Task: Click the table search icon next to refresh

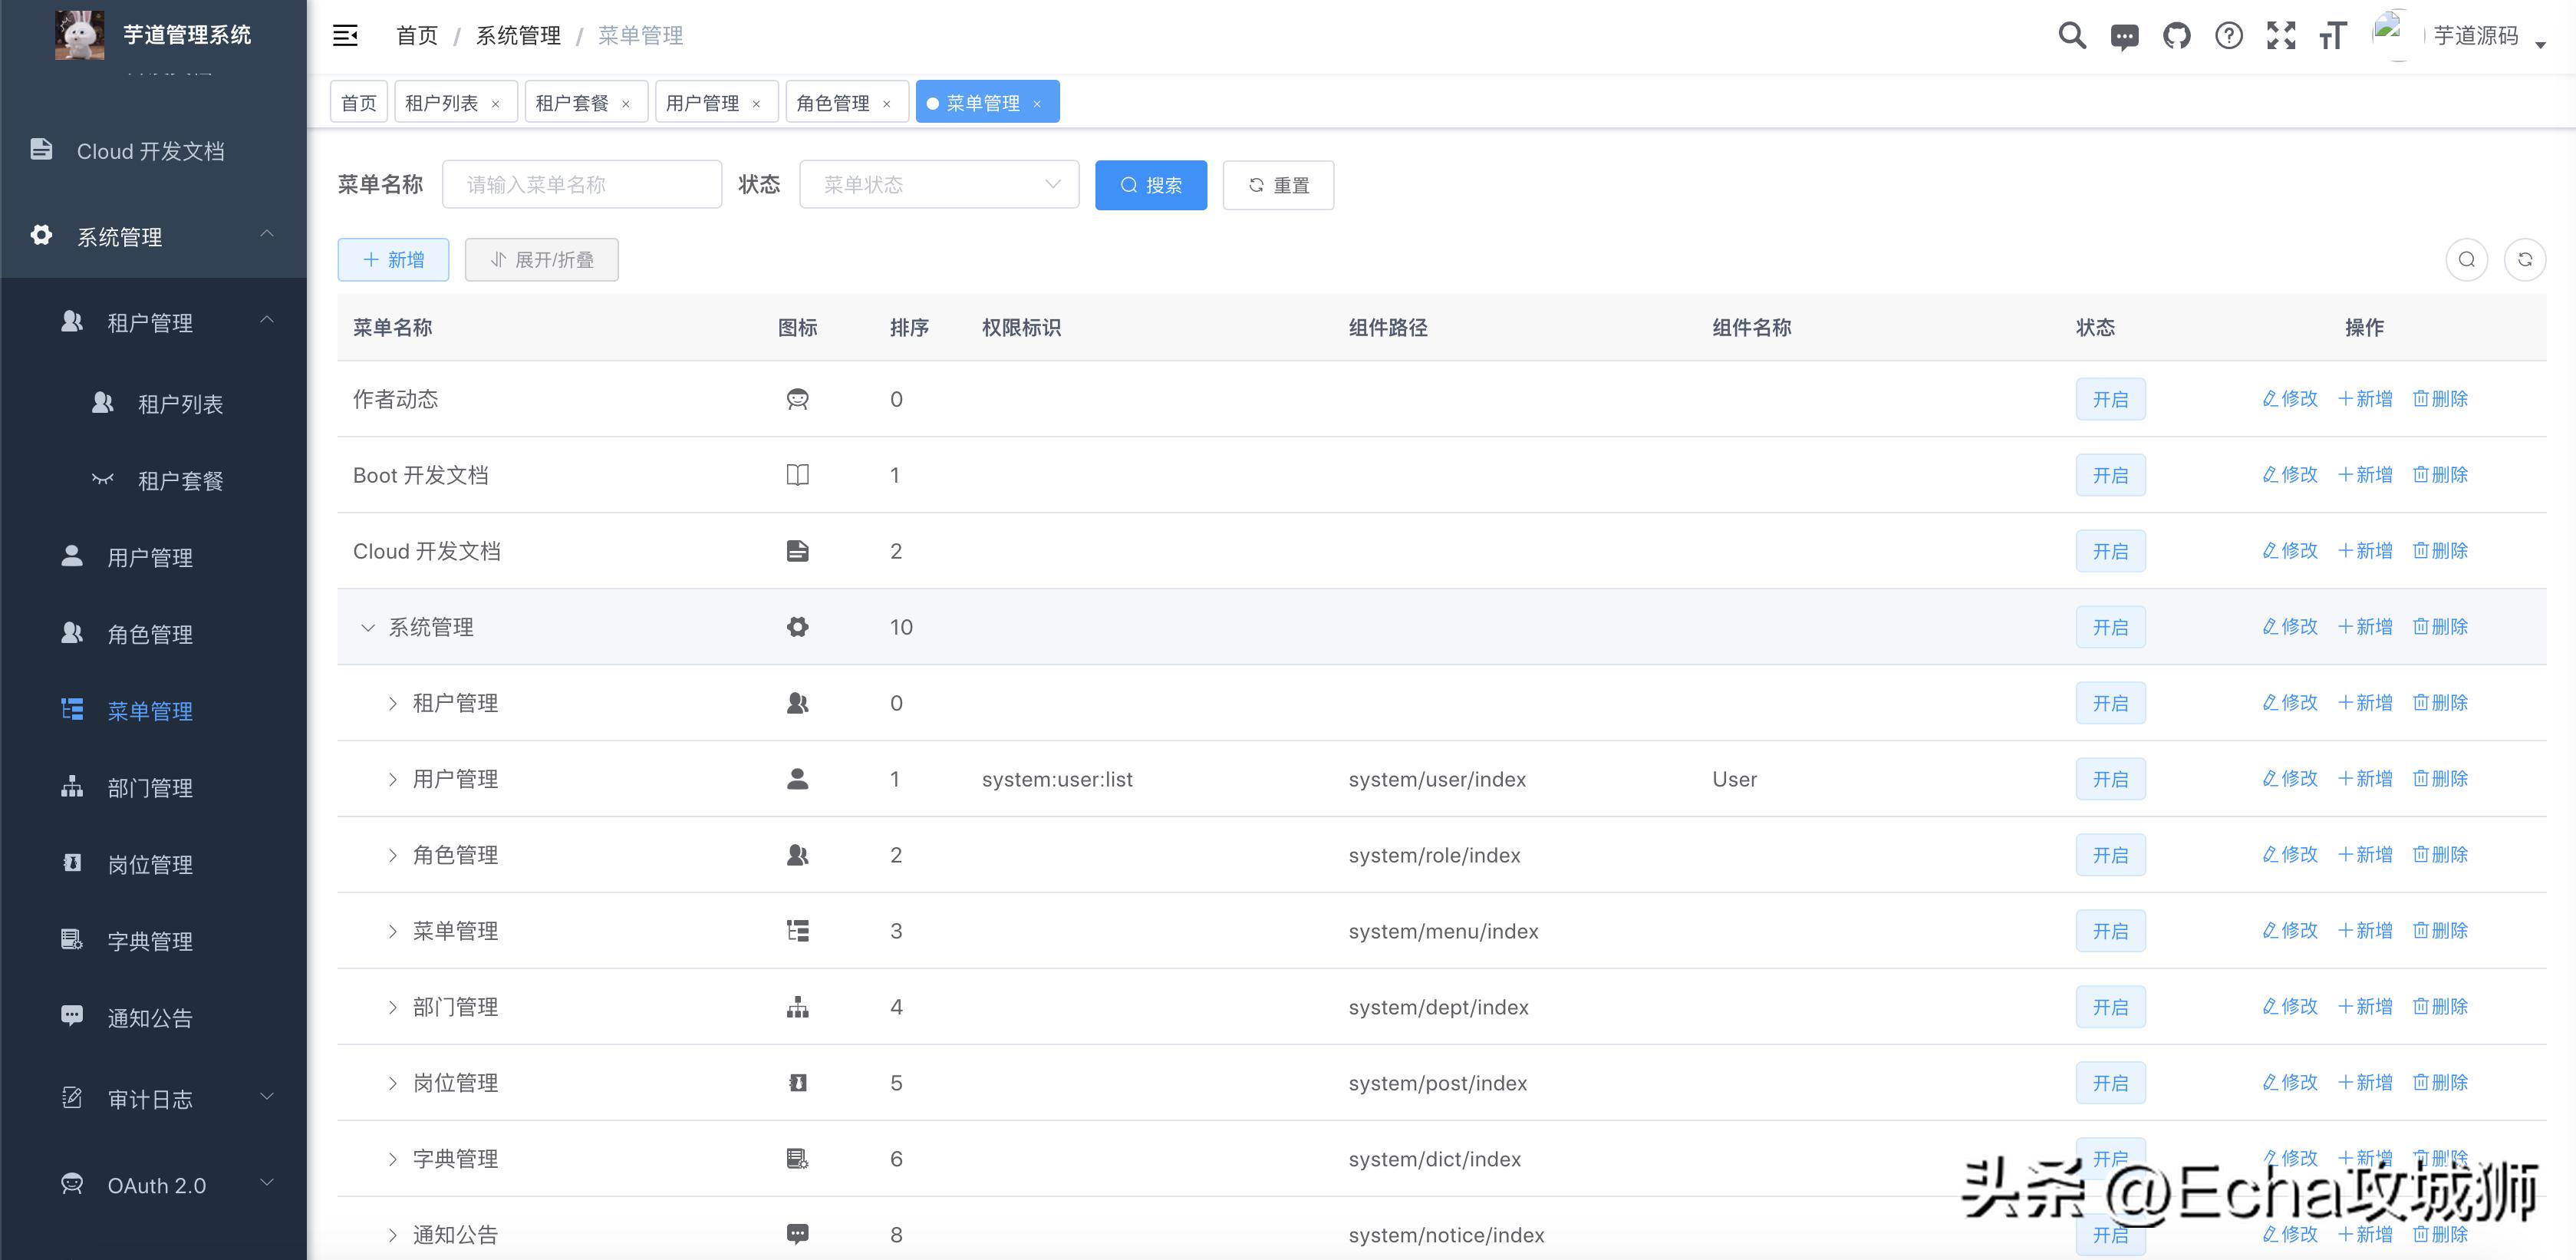Action: click(x=2467, y=259)
